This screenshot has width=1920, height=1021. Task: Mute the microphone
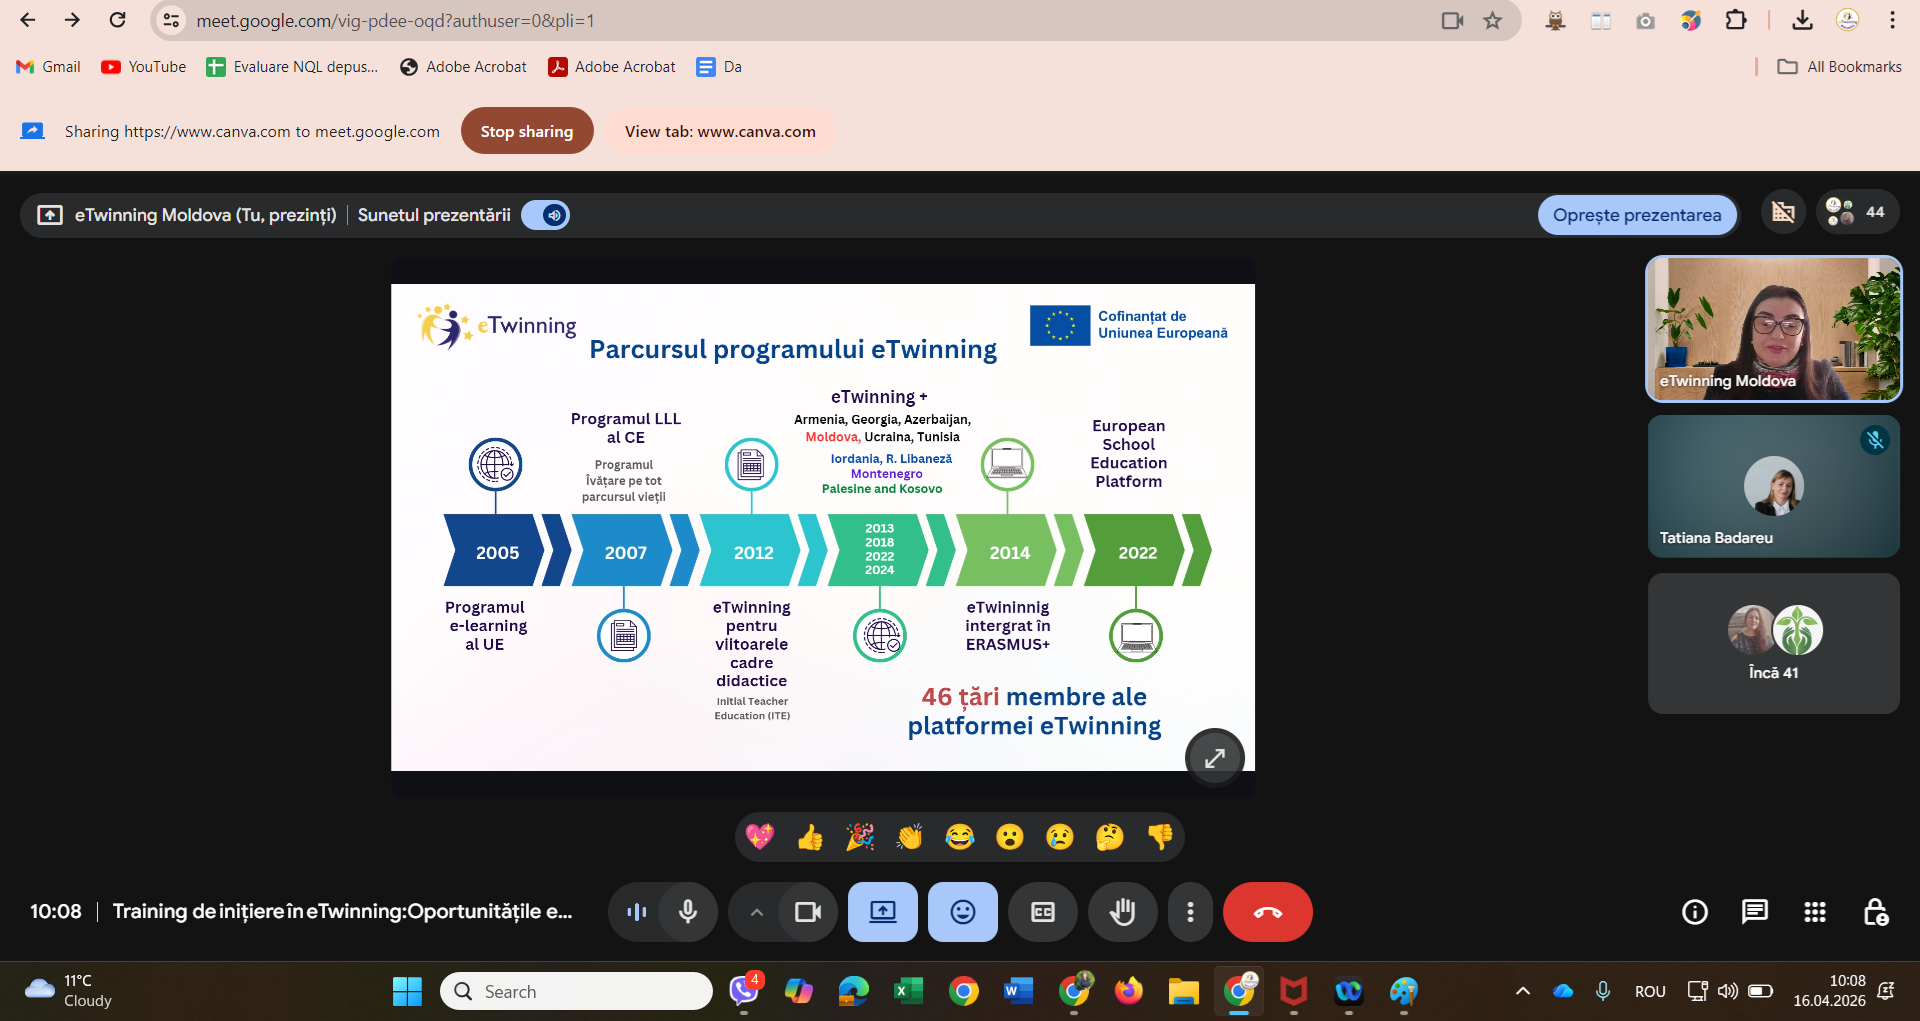tap(688, 912)
